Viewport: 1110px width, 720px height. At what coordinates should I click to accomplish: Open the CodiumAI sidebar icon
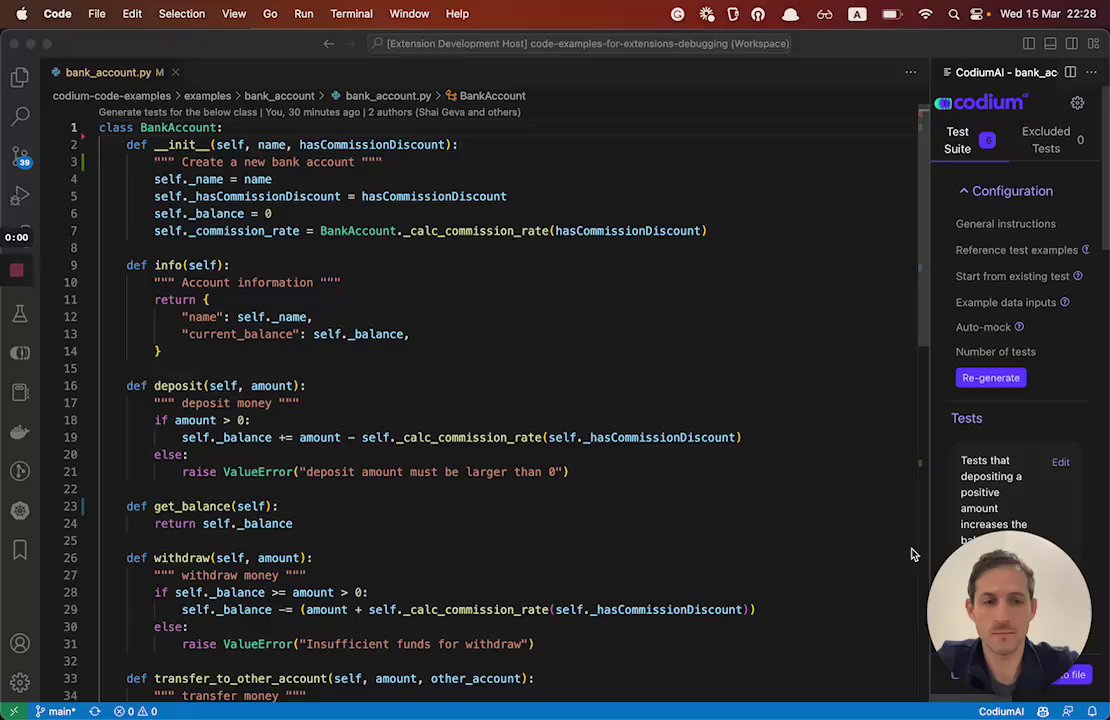[20, 353]
